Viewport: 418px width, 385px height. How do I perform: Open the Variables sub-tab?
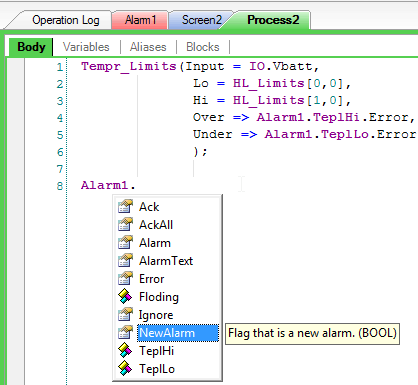point(86,47)
